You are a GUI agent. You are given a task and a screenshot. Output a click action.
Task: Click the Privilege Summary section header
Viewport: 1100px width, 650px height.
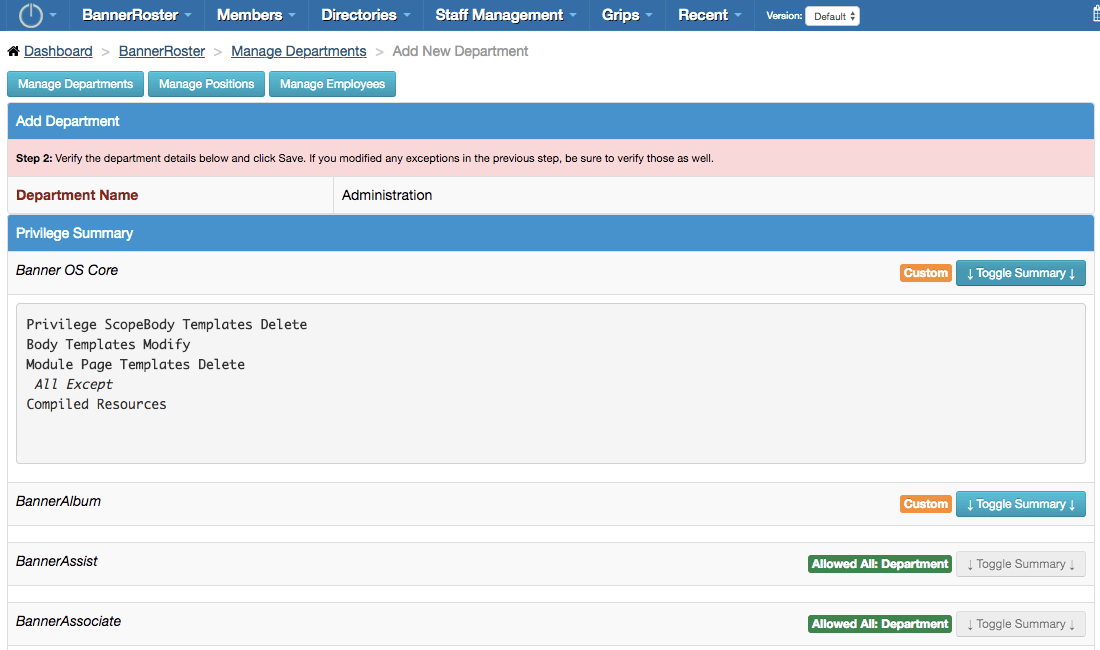551,233
